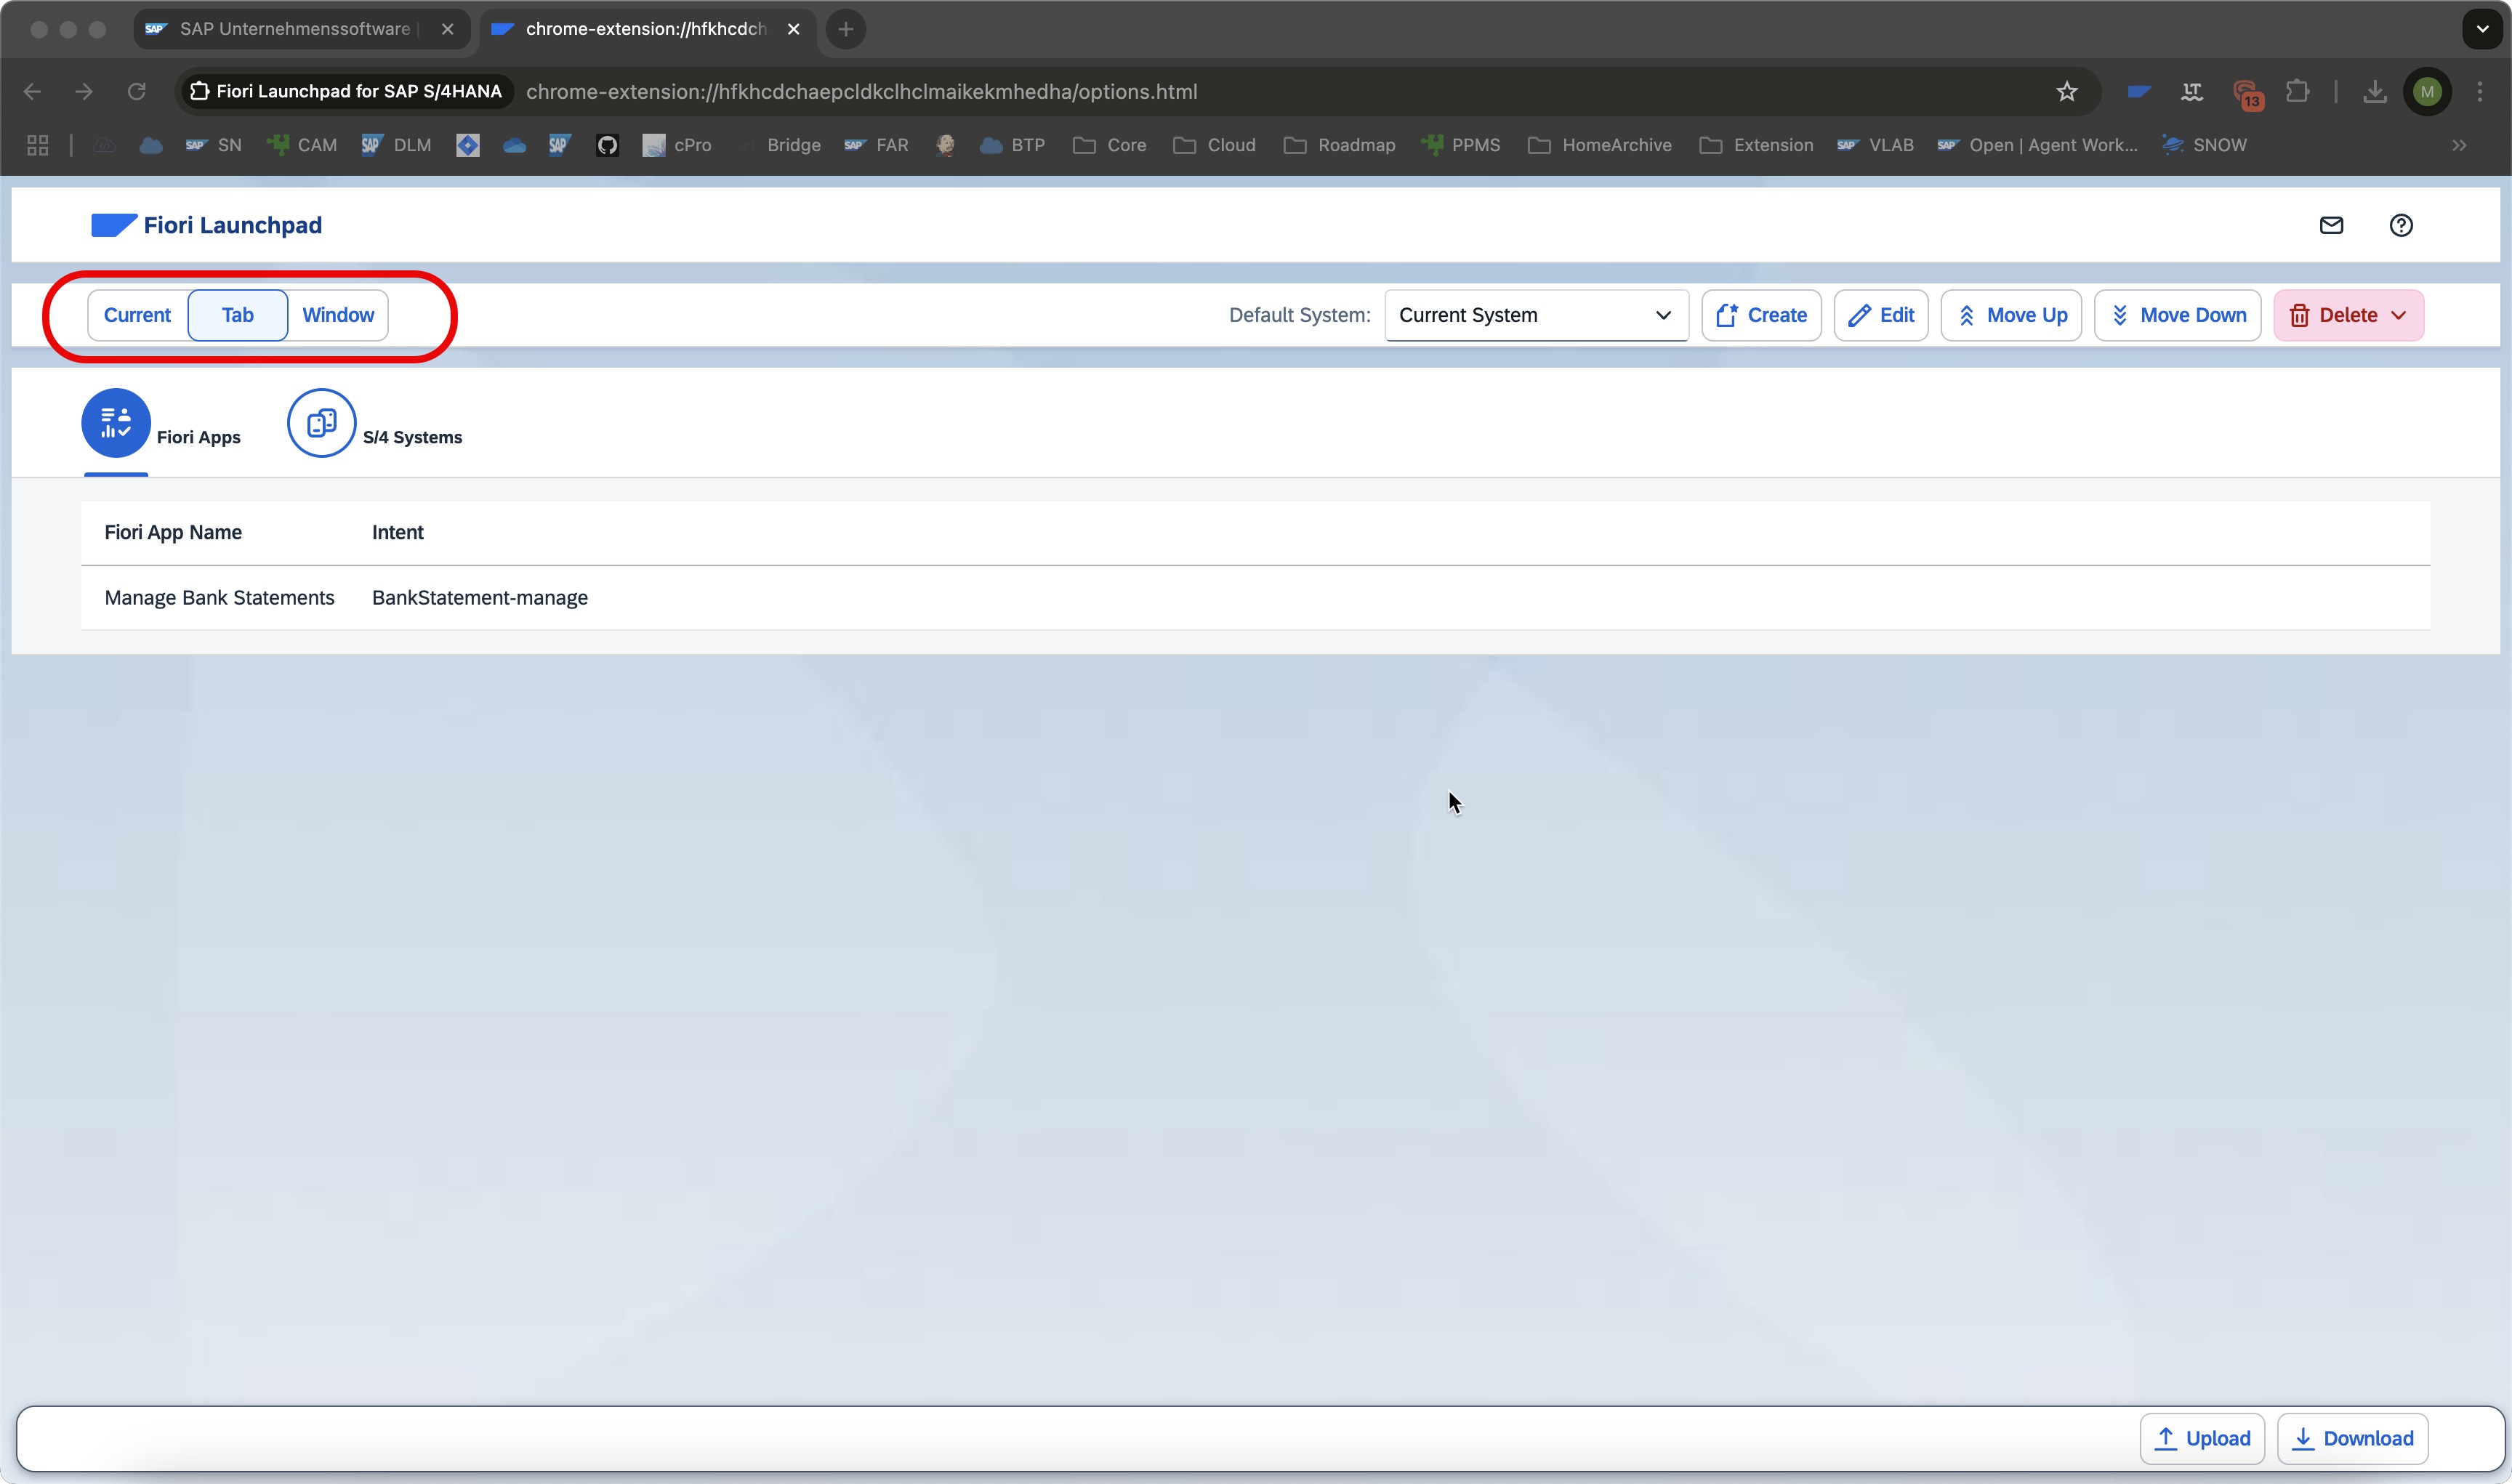Expand the Cloud bookmarks folder

point(1215,145)
